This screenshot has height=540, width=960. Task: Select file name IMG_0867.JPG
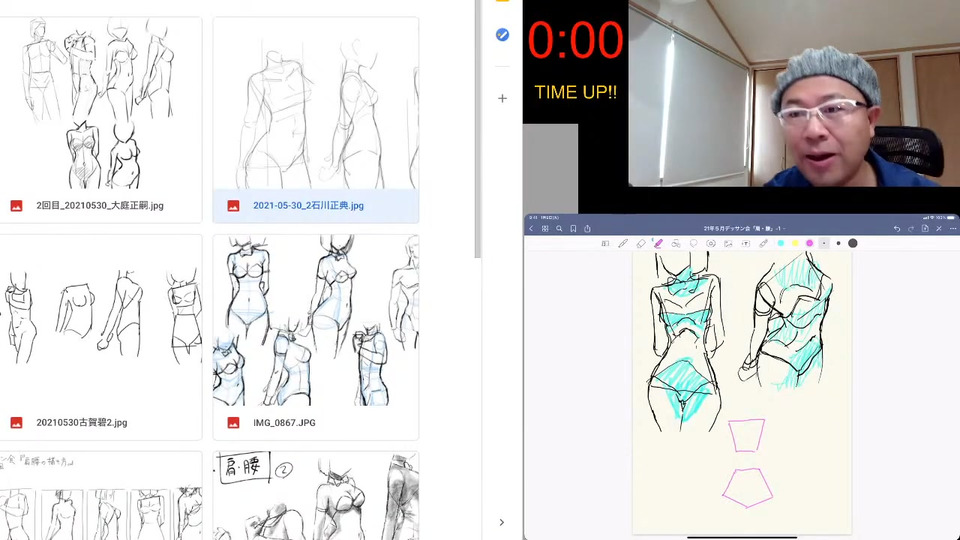pos(285,422)
